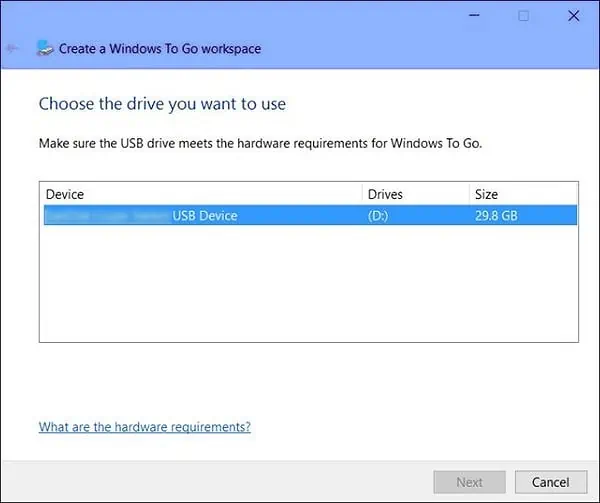Viewport: 600px width, 503px height.
Task: Select the USB Device row
Action: click(310, 215)
